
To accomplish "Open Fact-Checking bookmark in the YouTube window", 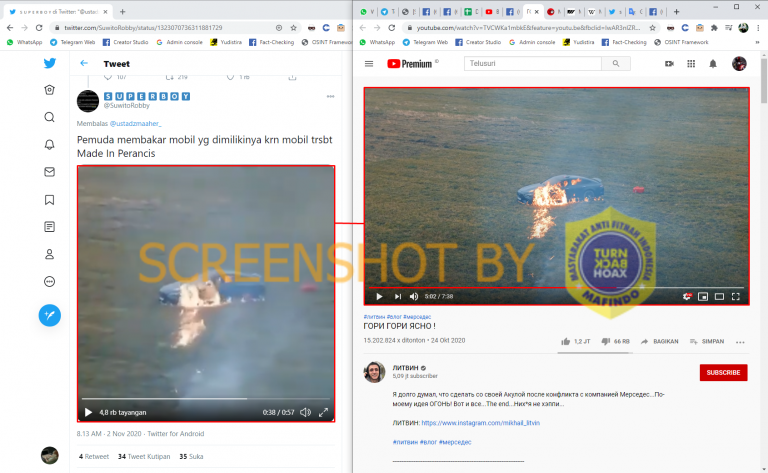I will pos(624,42).
